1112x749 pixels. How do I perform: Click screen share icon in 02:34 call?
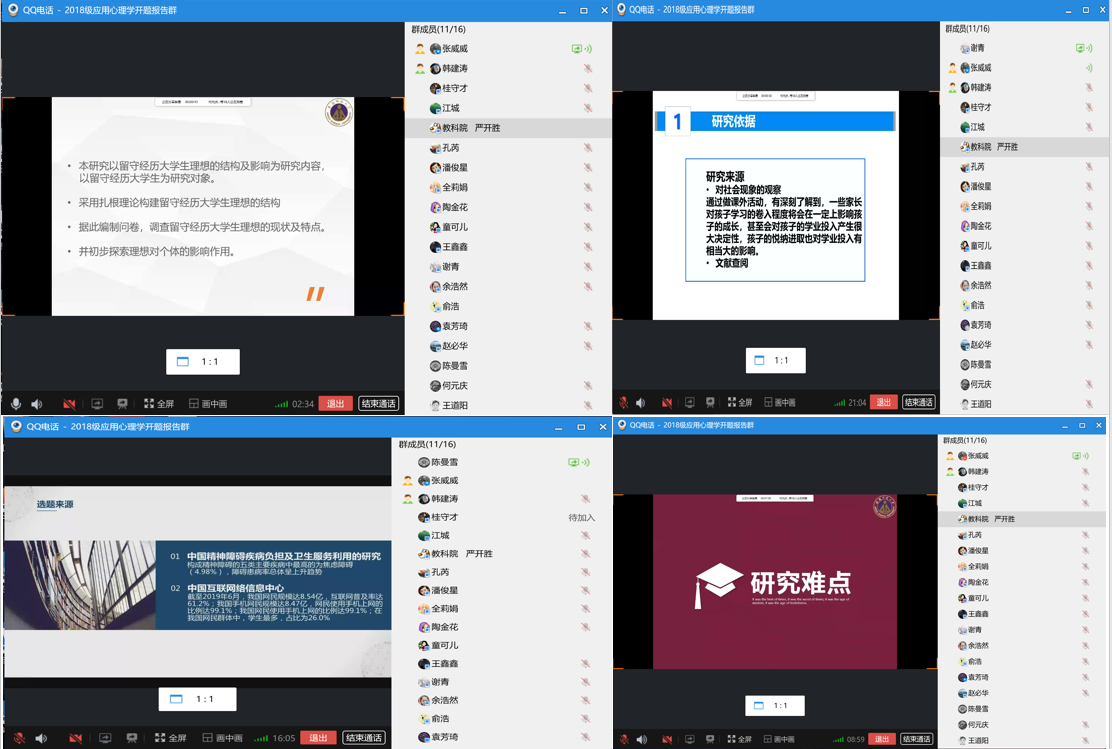[x=97, y=404]
